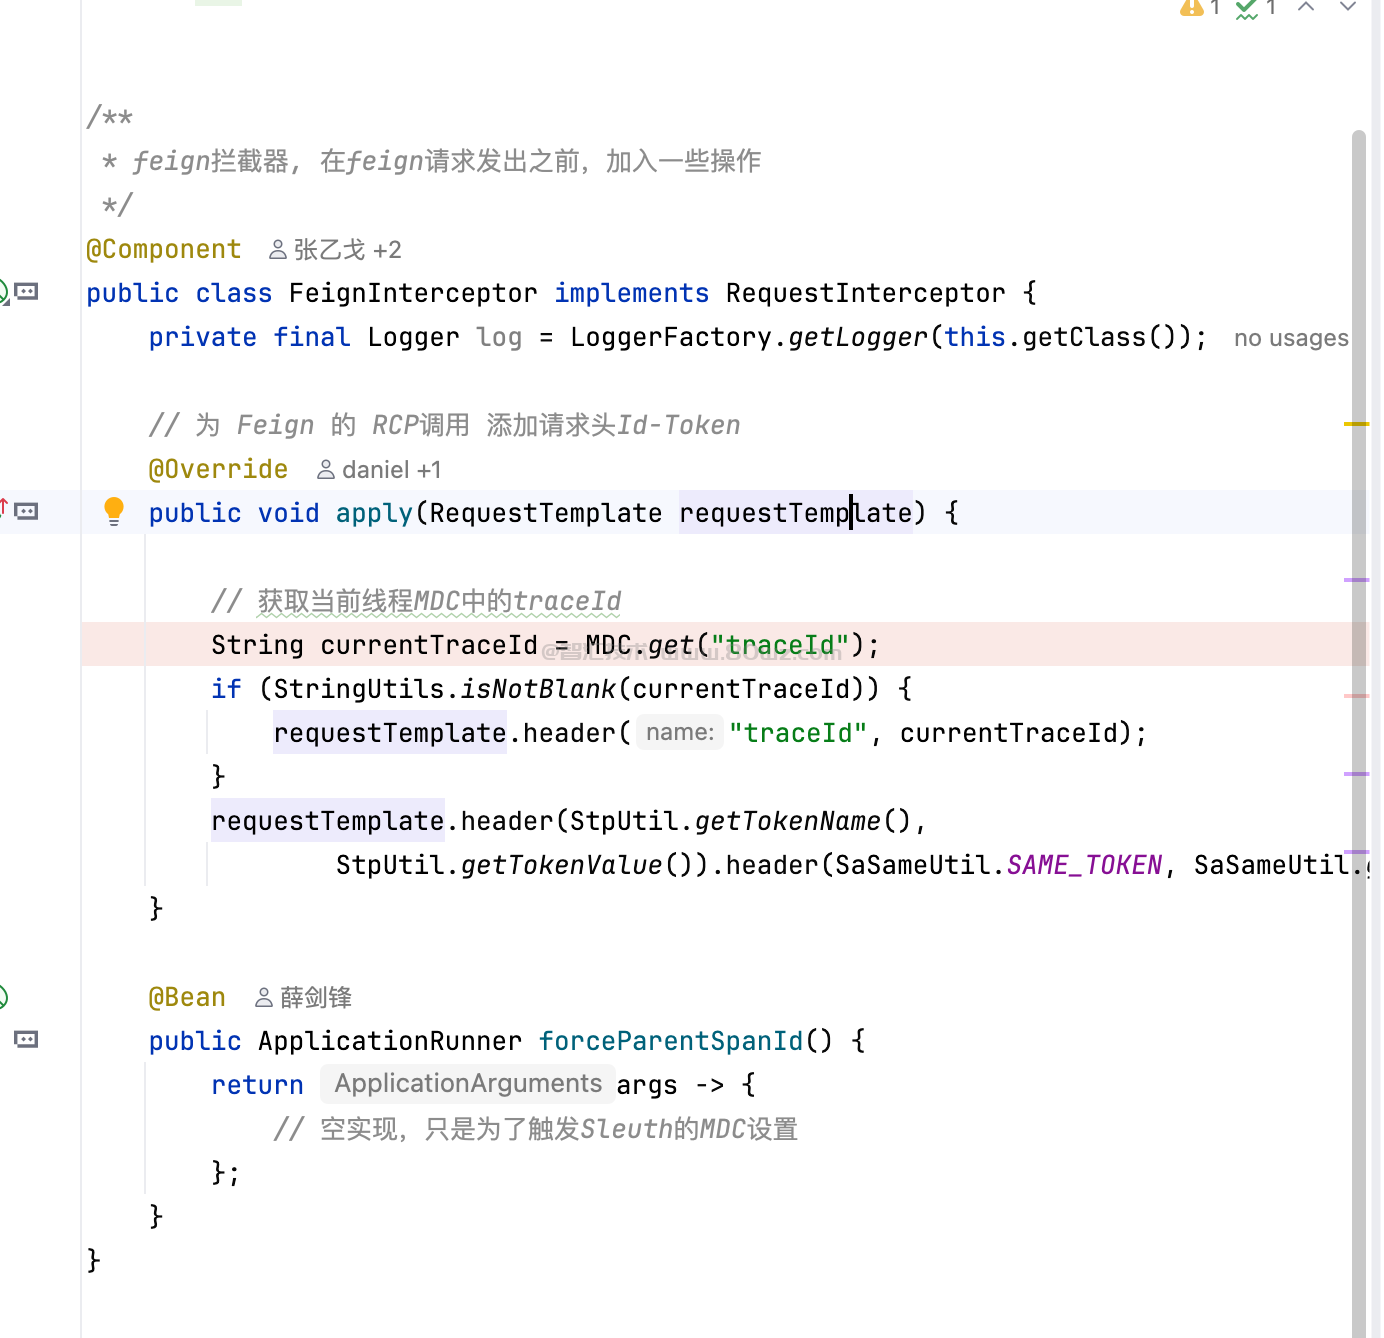1384x1338 pixels.
Task: Click author hint '薛剑锋' after @Bean
Action: pos(304,998)
